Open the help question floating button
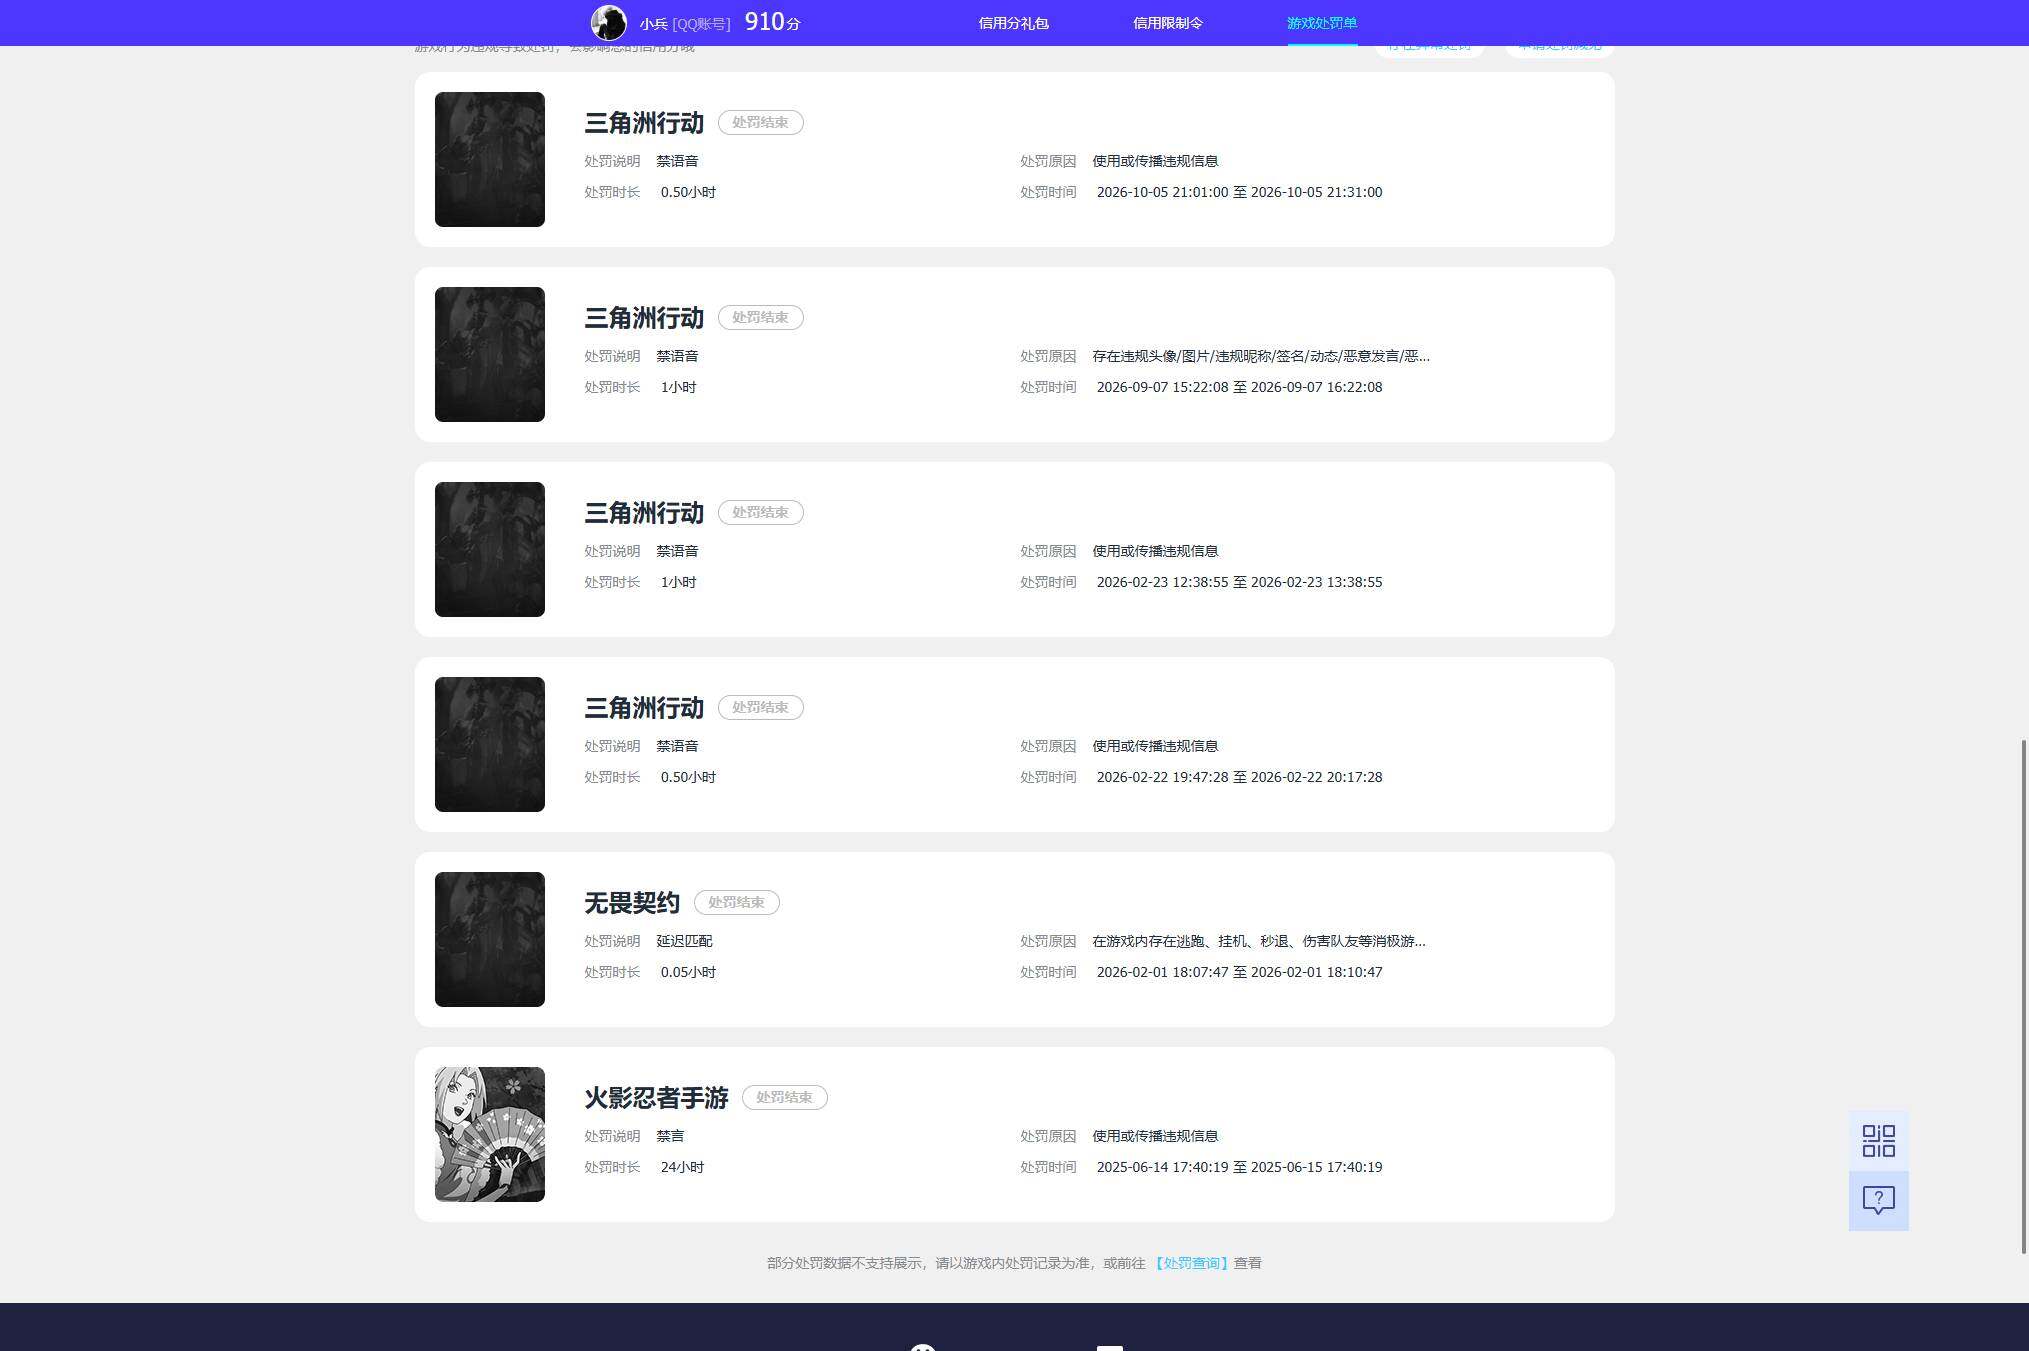Screen dimensions: 2029x1351 coord(1878,1200)
